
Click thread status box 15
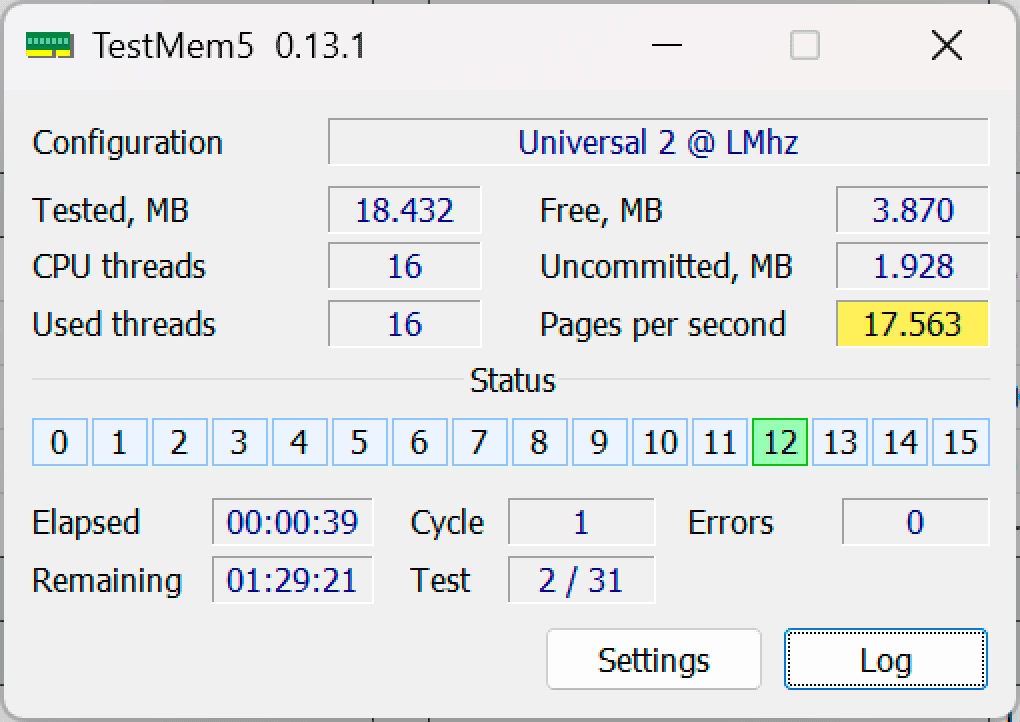tap(961, 442)
